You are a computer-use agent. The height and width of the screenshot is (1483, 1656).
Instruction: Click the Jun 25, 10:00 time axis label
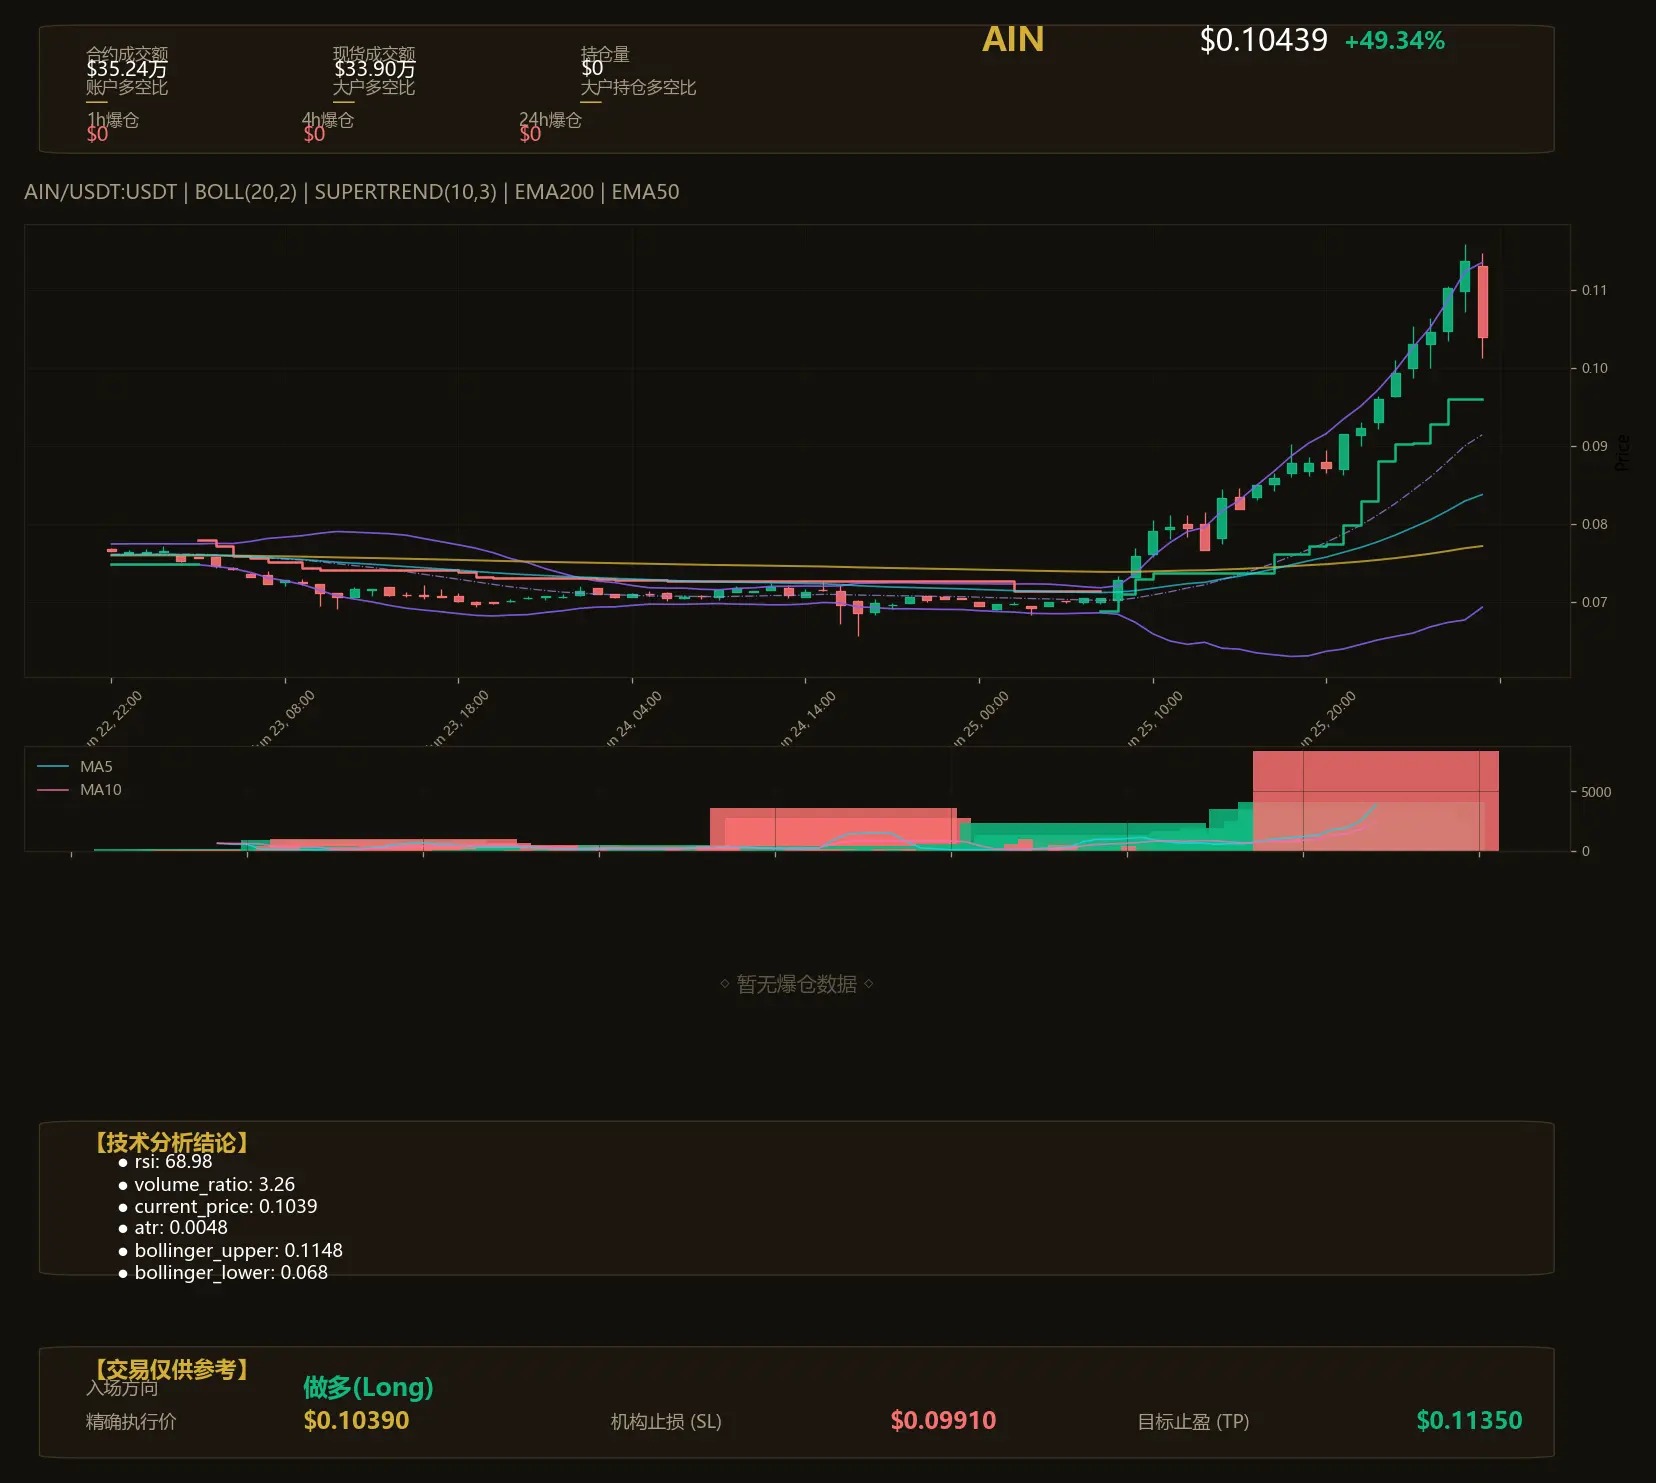[x=1155, y=718]
